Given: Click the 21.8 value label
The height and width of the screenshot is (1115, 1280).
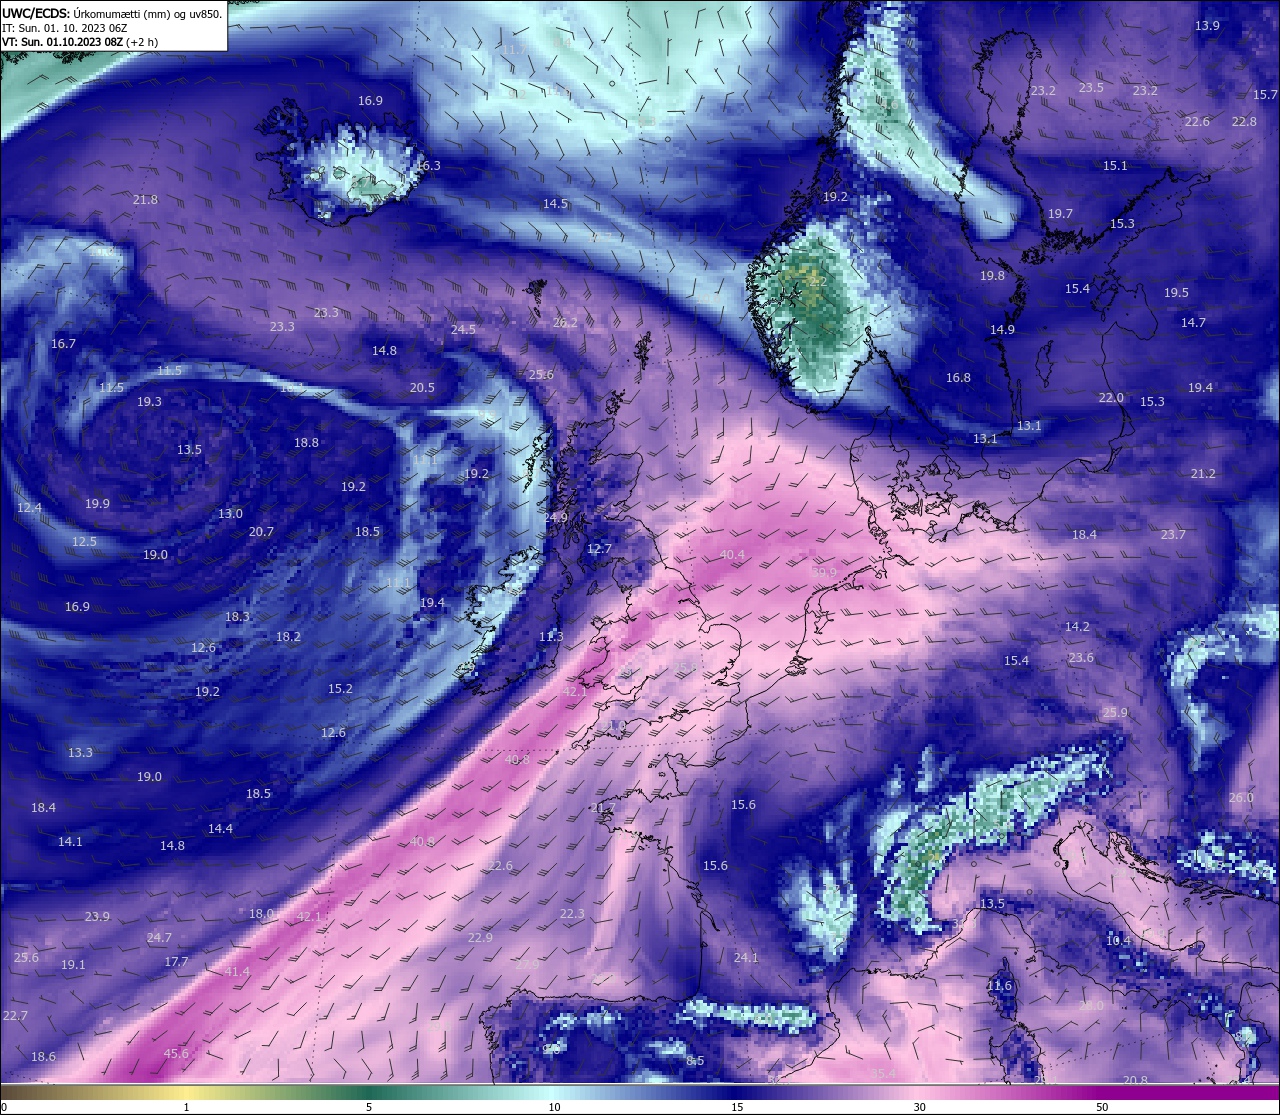Looking at the screenshot, I should (x=145, y=200).
